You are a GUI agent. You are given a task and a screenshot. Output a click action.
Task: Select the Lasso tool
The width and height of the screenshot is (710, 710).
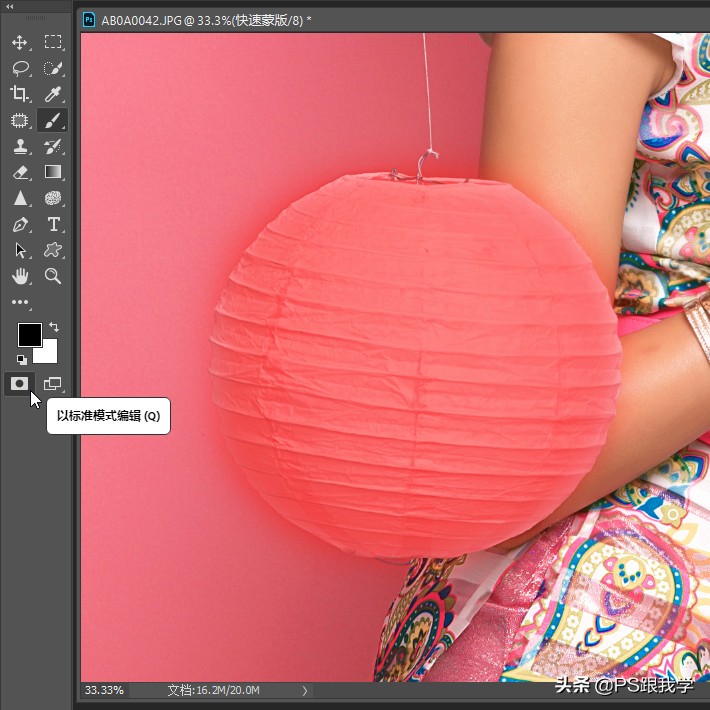(20, 68)
